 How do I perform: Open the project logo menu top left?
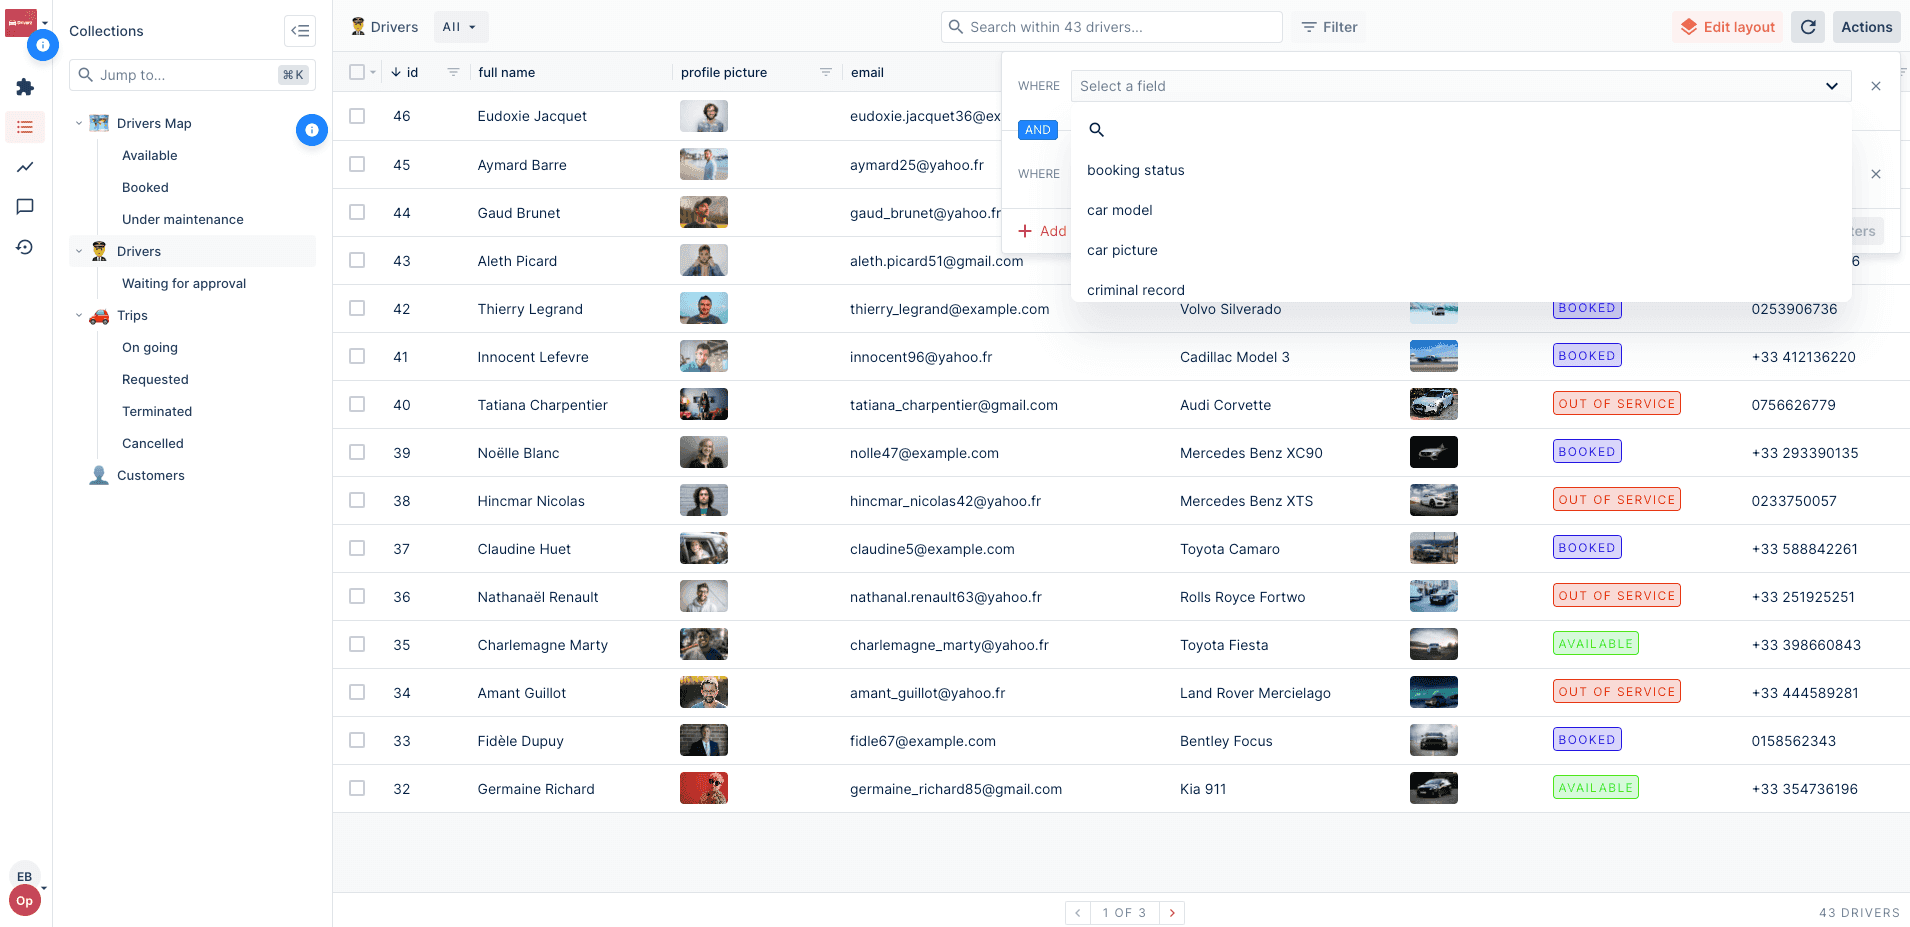[x=22, y=22]
